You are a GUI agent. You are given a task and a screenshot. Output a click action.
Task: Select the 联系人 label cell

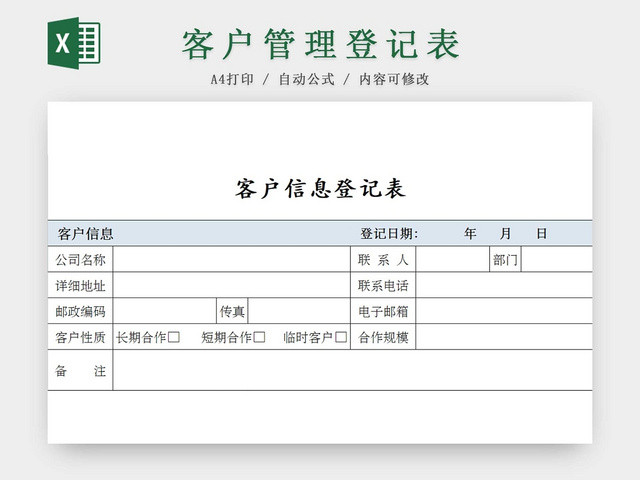click(383, 259)
